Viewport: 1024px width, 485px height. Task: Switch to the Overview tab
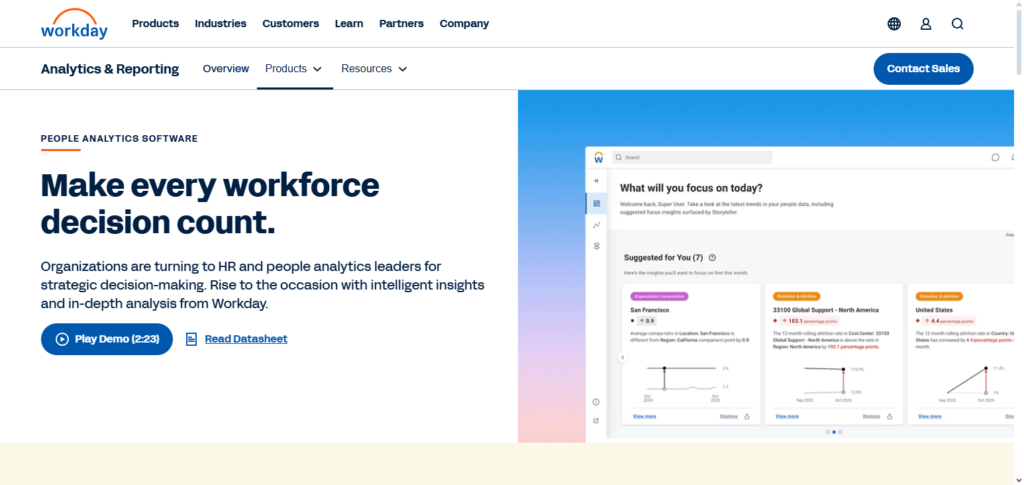point(226,69)
